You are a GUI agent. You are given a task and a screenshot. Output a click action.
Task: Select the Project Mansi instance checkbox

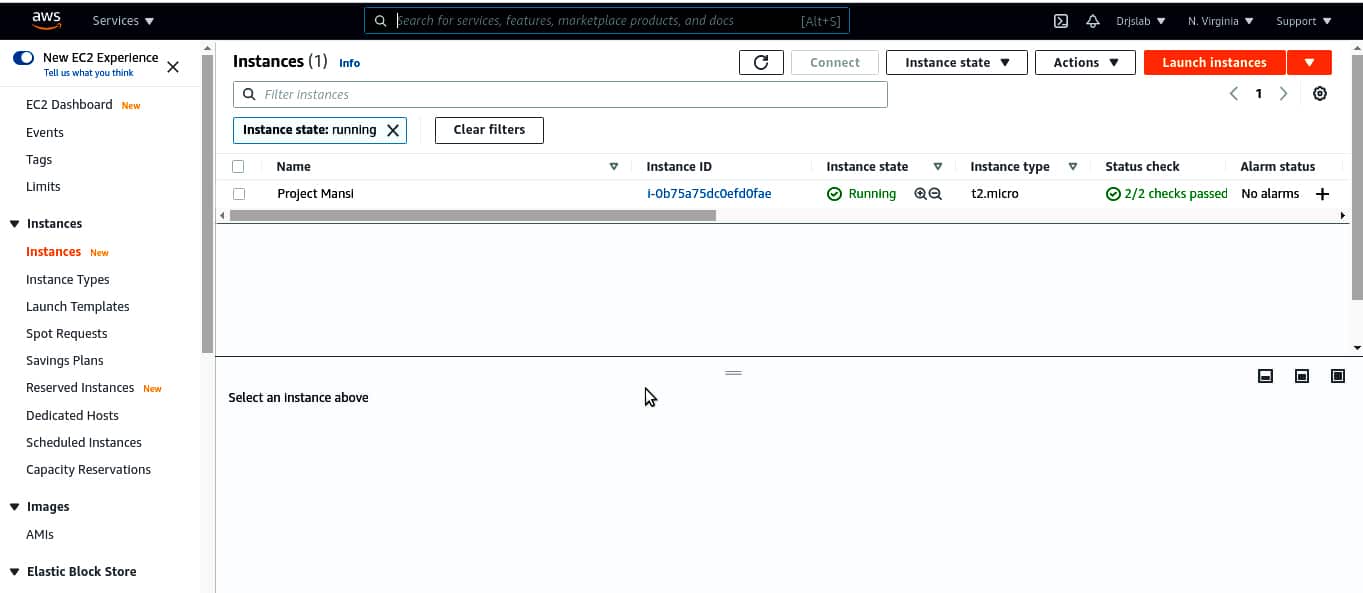coord(239,194)
